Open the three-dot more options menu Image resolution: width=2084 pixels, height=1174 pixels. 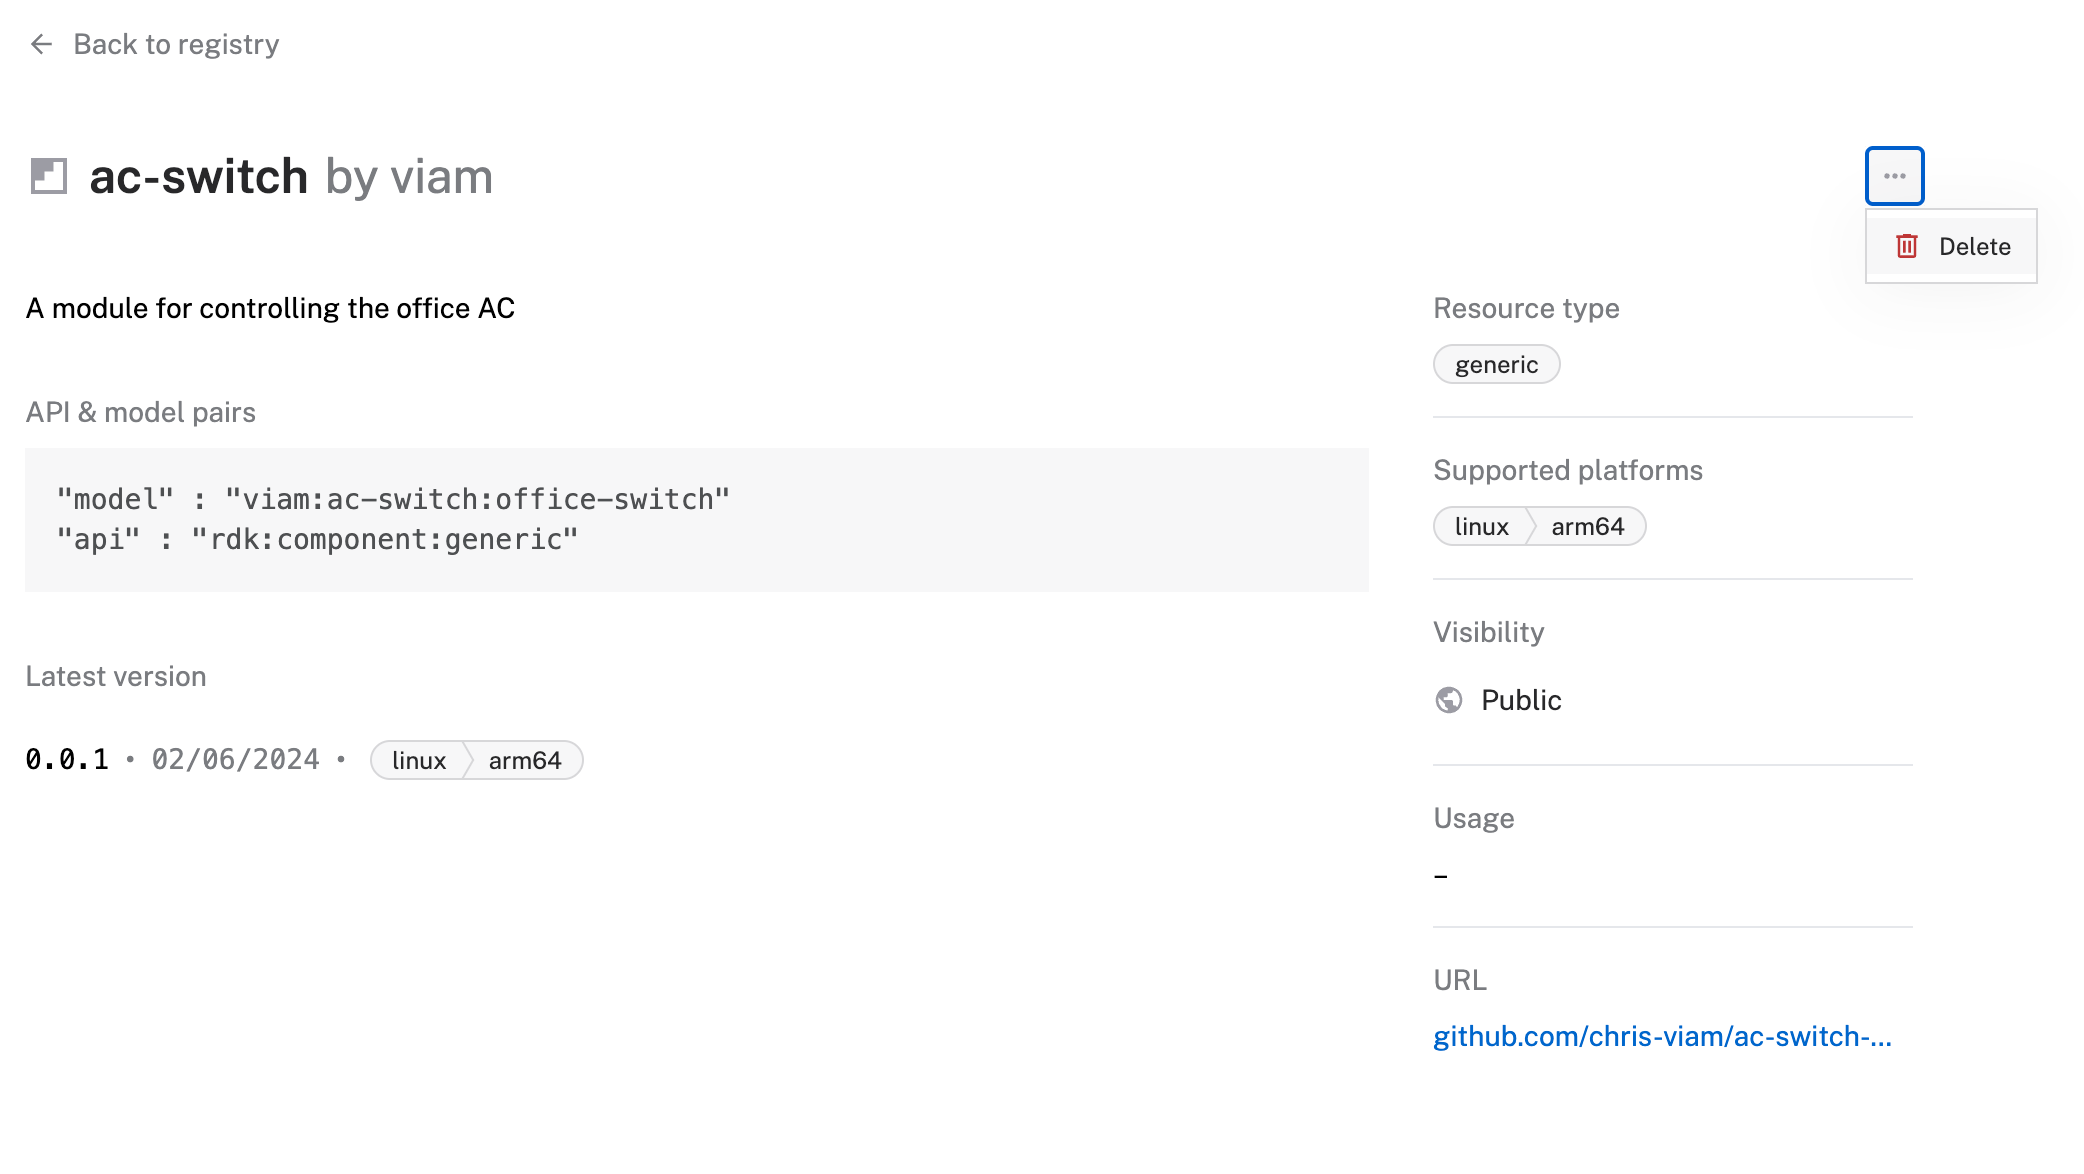click(x=1894, y=176)
